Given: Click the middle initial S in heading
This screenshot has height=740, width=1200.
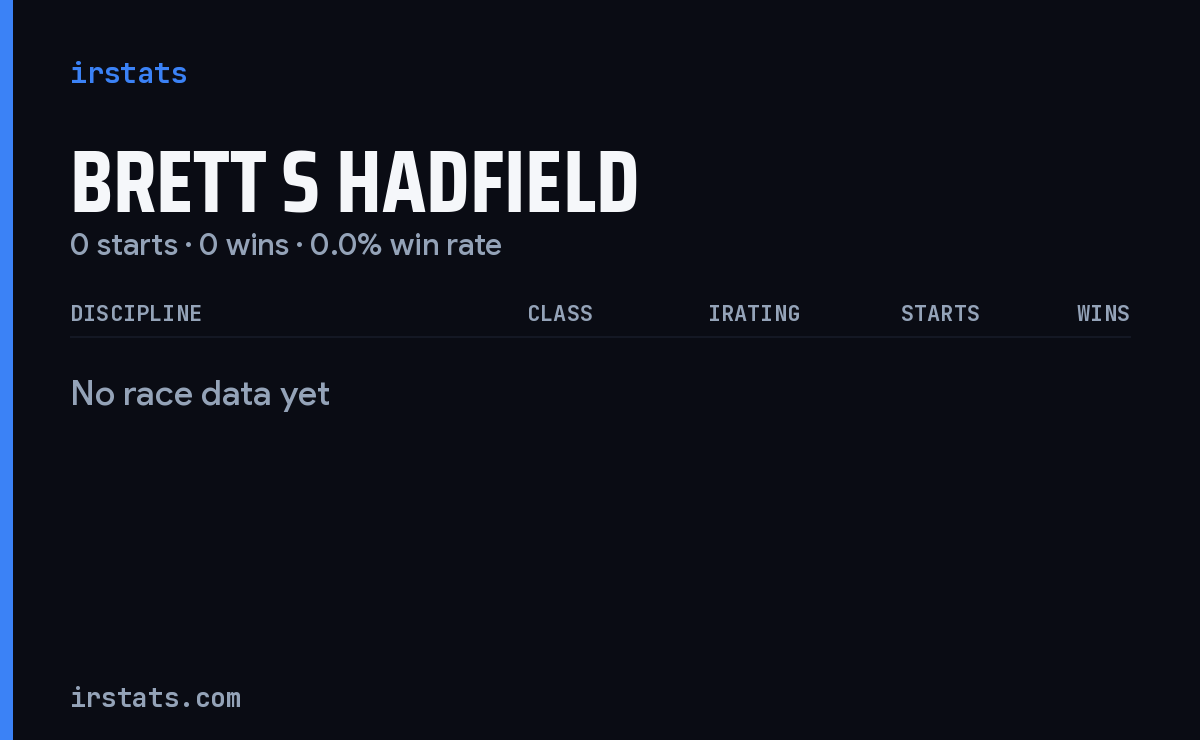Looking at the screenshot, I should click(x=301, y=184).
